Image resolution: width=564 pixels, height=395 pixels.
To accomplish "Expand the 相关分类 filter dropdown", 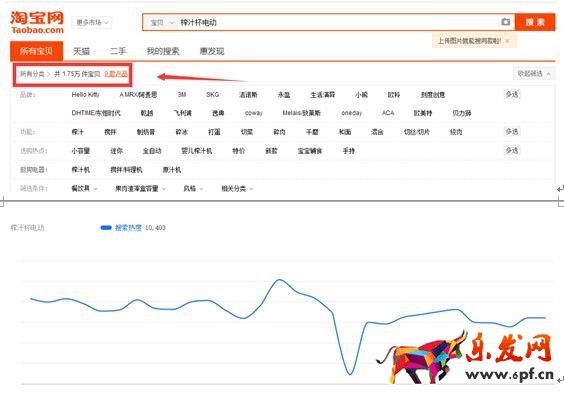I will (x=237, y=189).
